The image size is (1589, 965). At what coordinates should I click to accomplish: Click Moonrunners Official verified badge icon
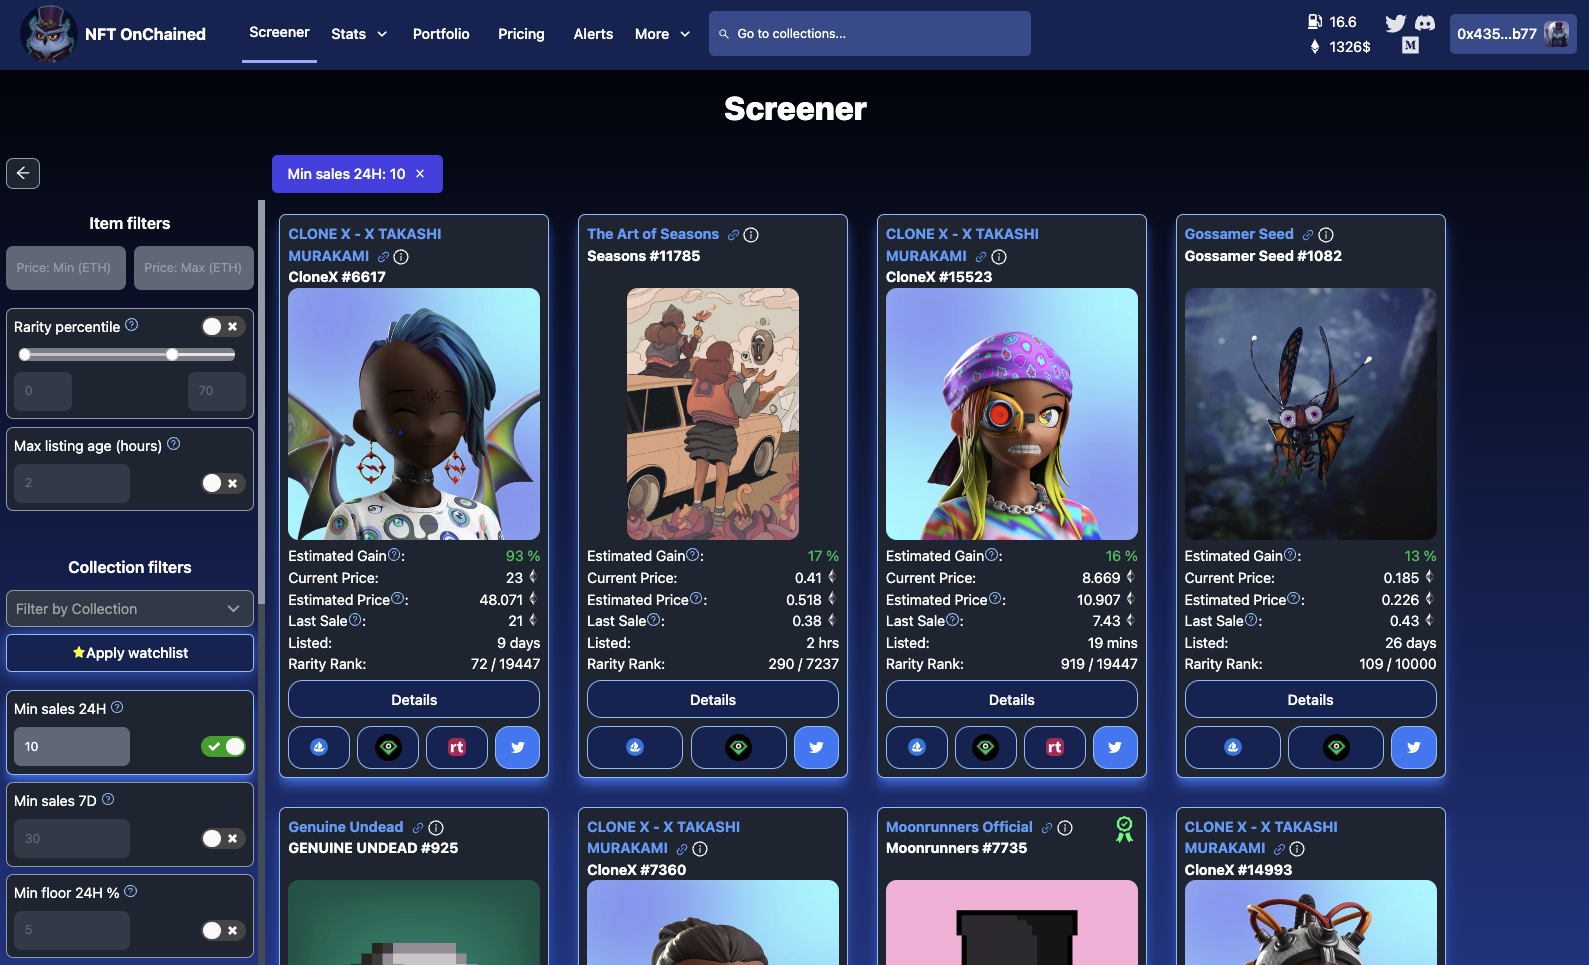pos(1125,828)
